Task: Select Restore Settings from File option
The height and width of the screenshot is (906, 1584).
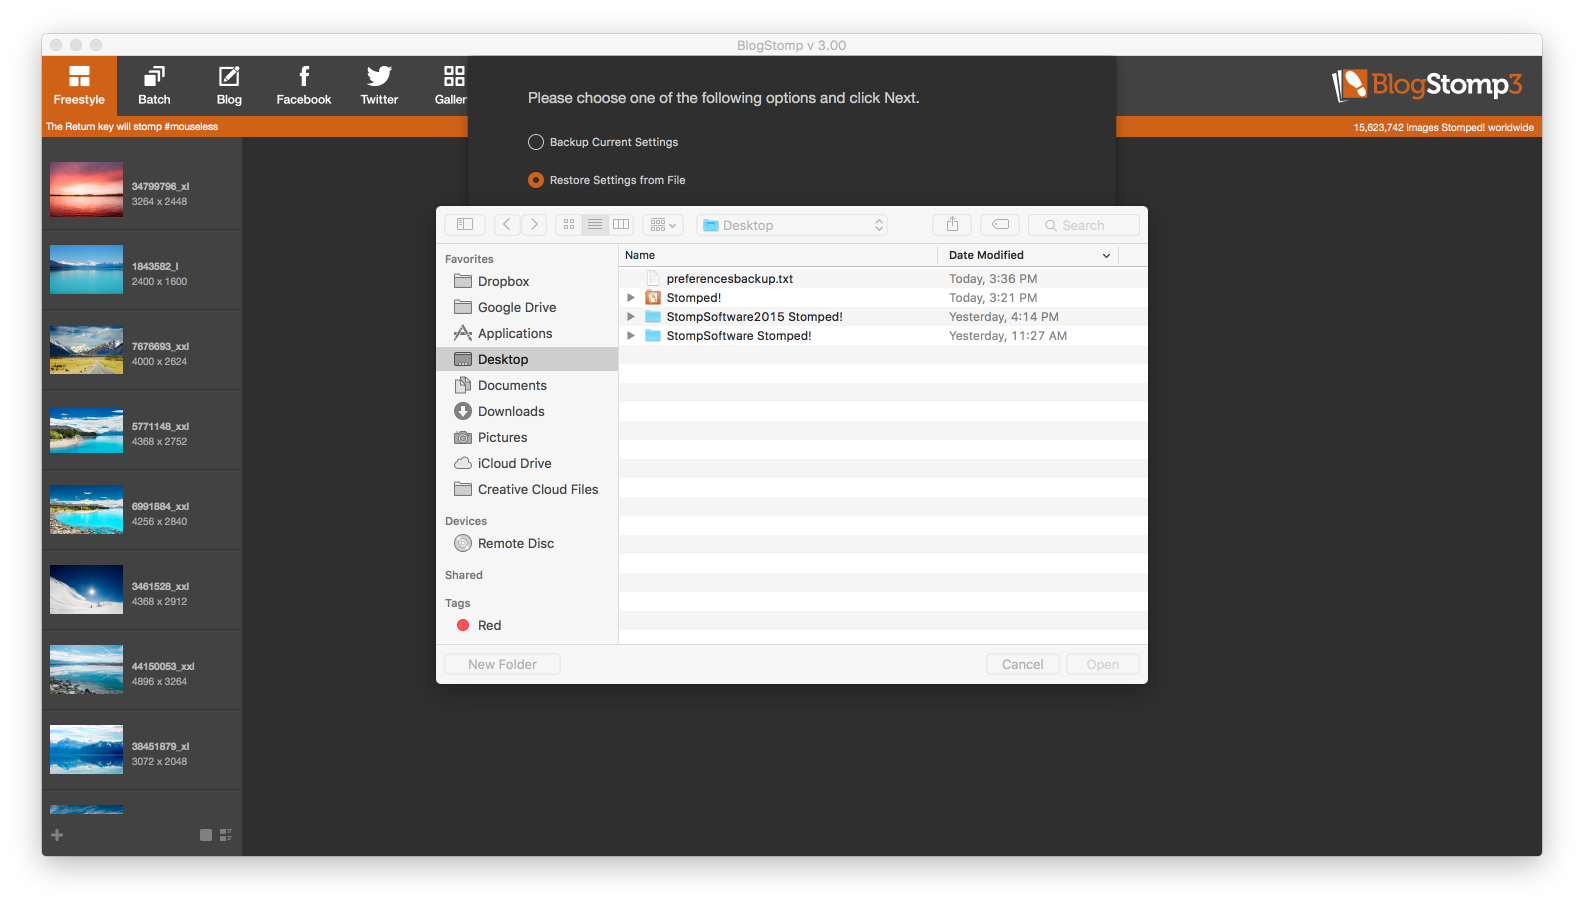Action: [x=607, y=180]
